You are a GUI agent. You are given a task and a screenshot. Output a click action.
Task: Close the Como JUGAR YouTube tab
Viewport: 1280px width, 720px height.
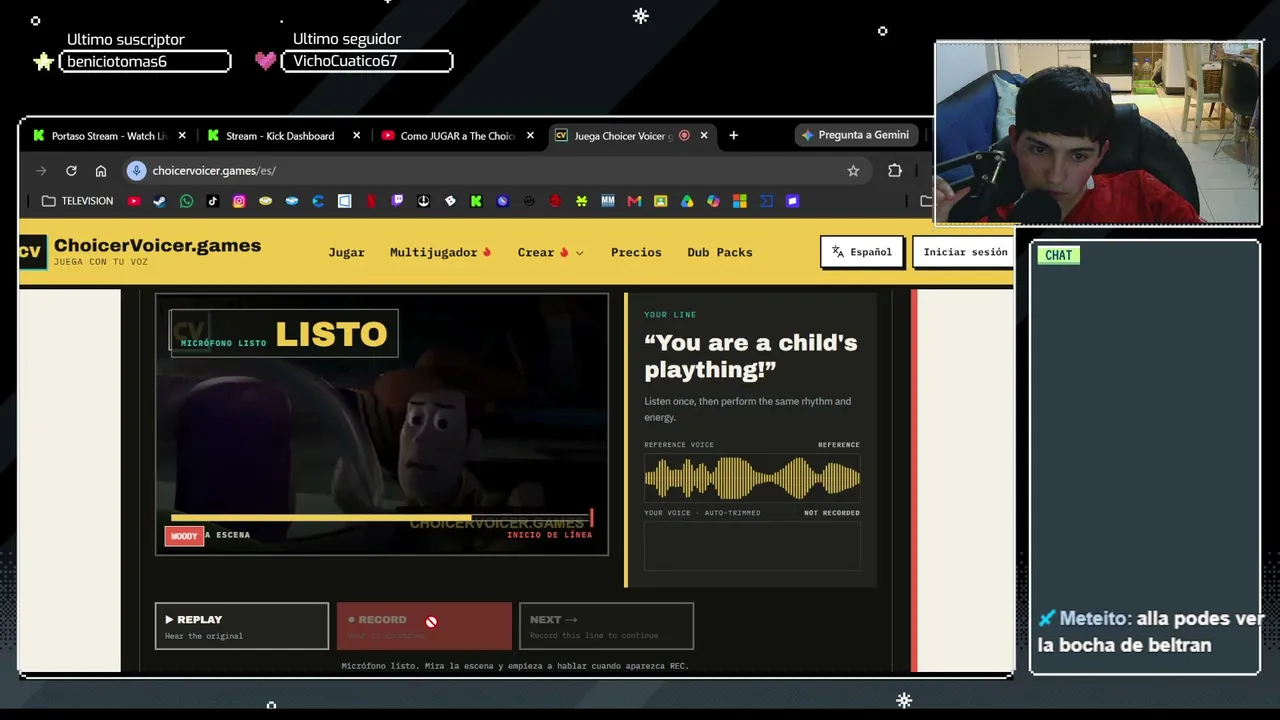[530, 135]
